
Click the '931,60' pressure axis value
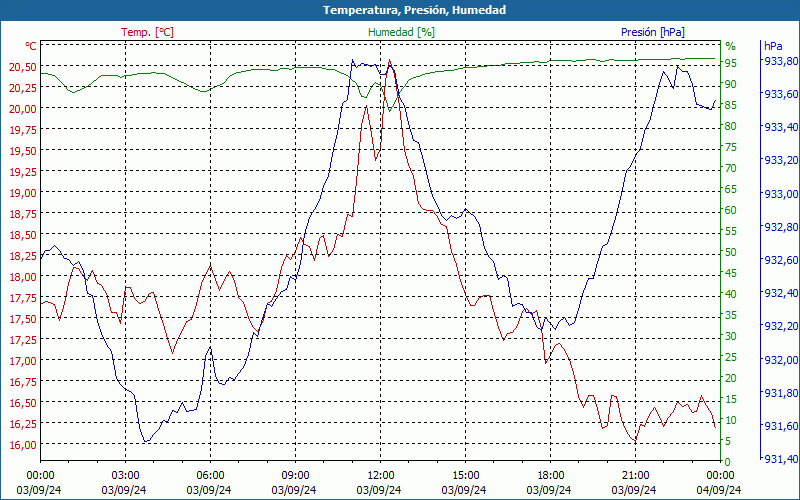(x=781, y=427)
